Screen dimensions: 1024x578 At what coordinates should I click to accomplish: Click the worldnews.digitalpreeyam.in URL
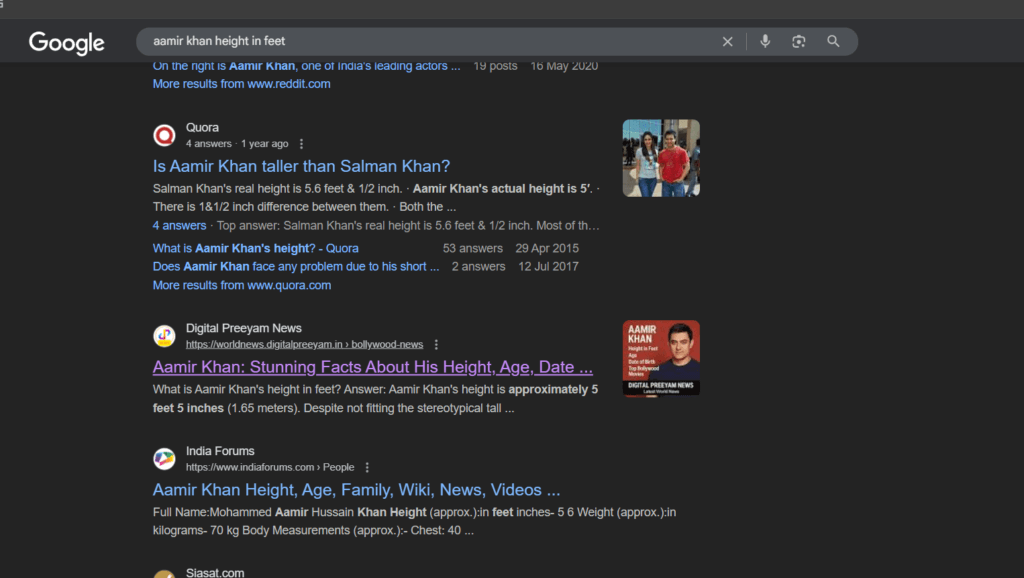pyautogui.click(x=304, y=344)
